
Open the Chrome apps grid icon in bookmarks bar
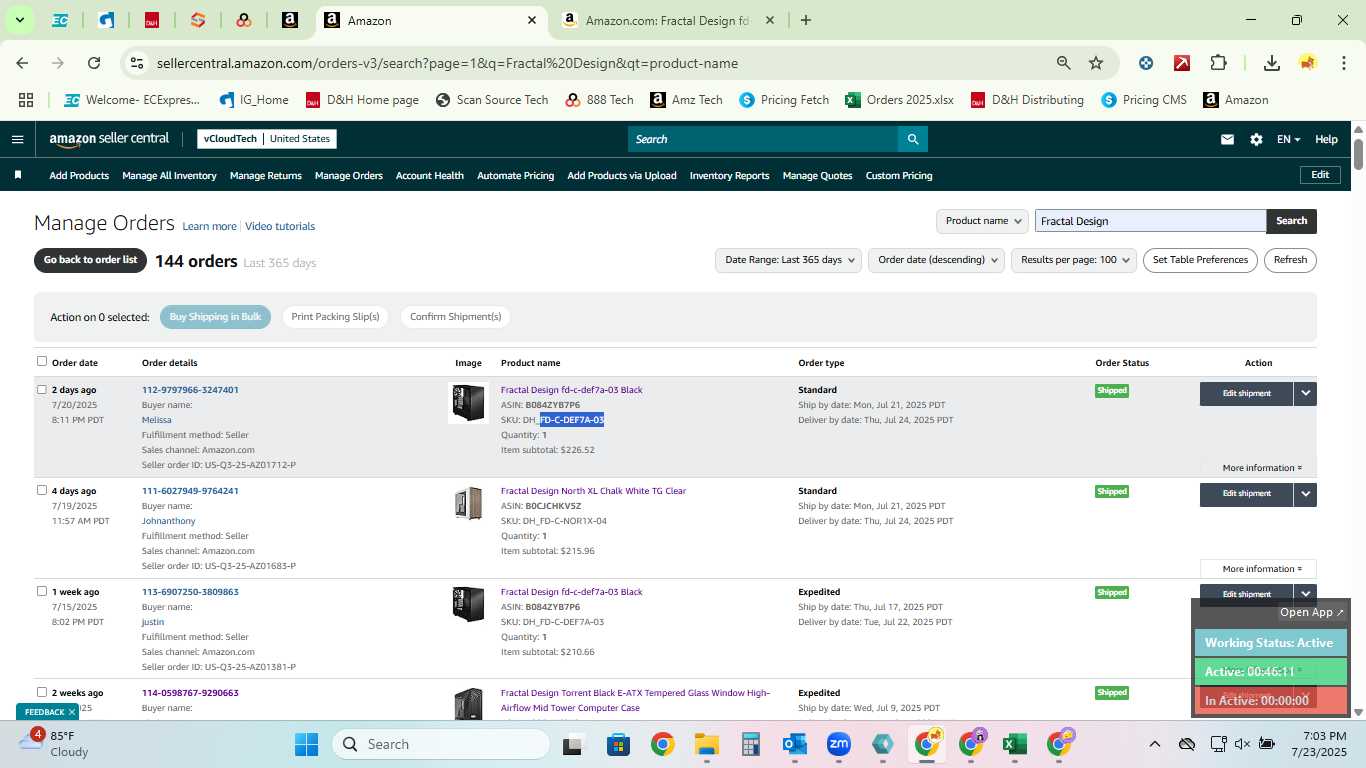pyautogui.click(x=26, y=100)
